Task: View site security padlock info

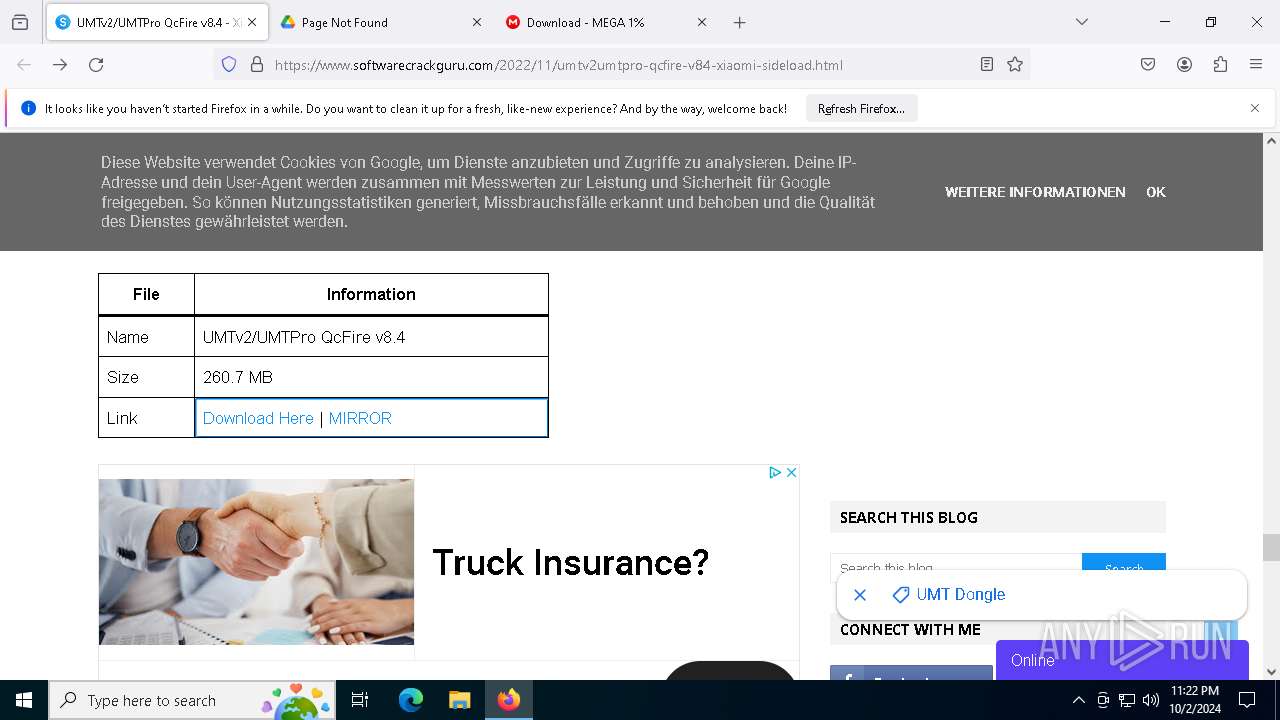Action: pyautogui.click(x=257, y=65)
